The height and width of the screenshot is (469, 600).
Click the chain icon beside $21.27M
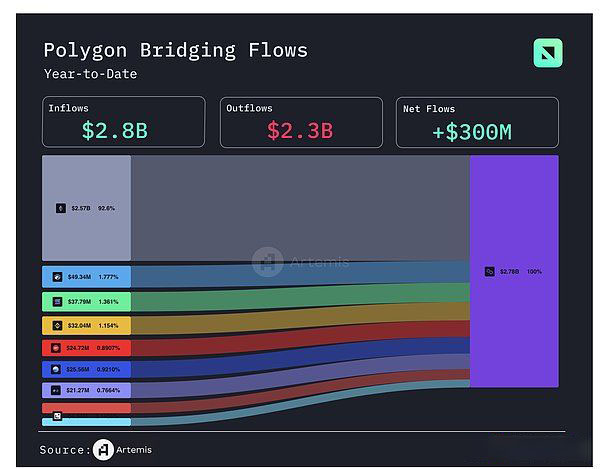coord(58,391)
